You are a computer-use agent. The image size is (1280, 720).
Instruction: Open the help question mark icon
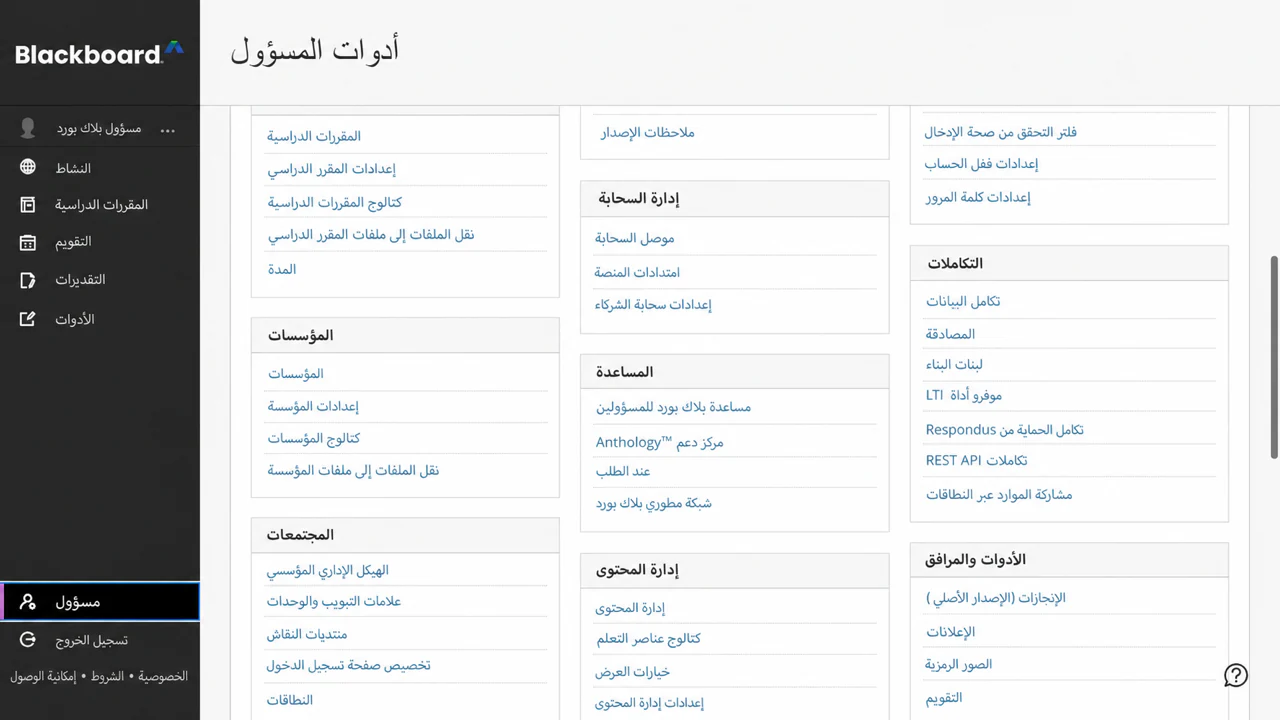point(1236,676)
